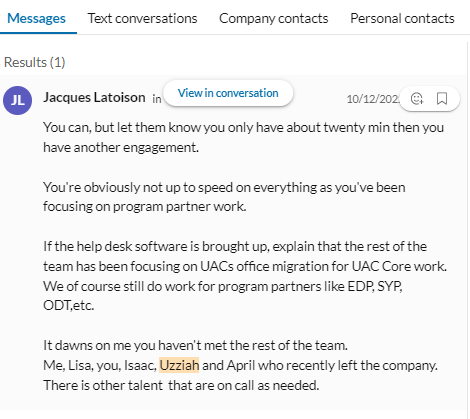The image size is (470, 419).
Task: Click the 10/12 message date stamp
Action: point(373,99)
